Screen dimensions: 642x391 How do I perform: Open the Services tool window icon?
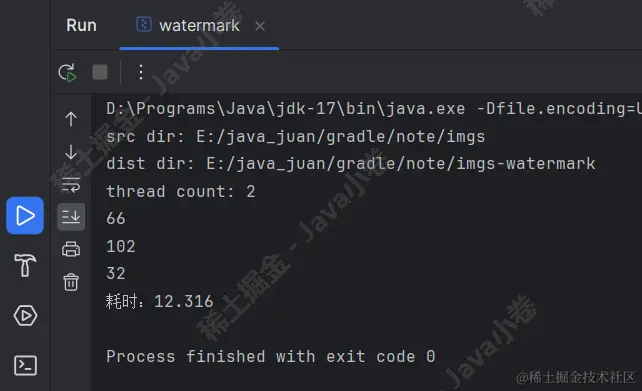[x=25, y=315]
